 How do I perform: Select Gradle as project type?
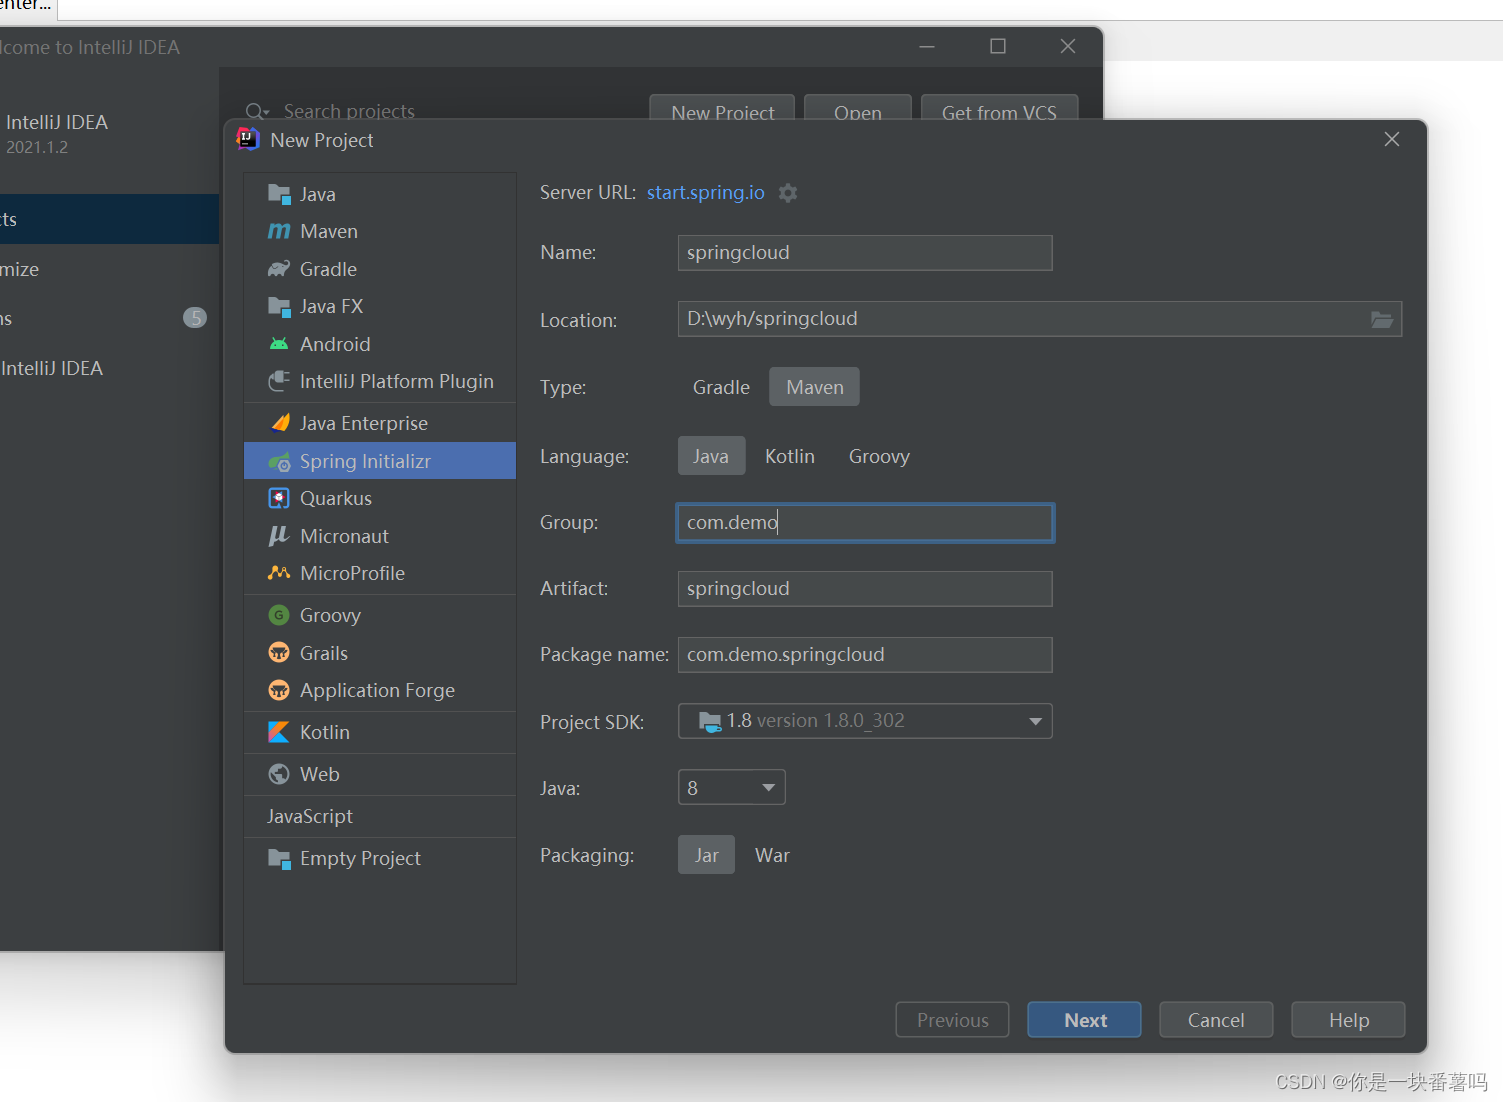(721, 387)
